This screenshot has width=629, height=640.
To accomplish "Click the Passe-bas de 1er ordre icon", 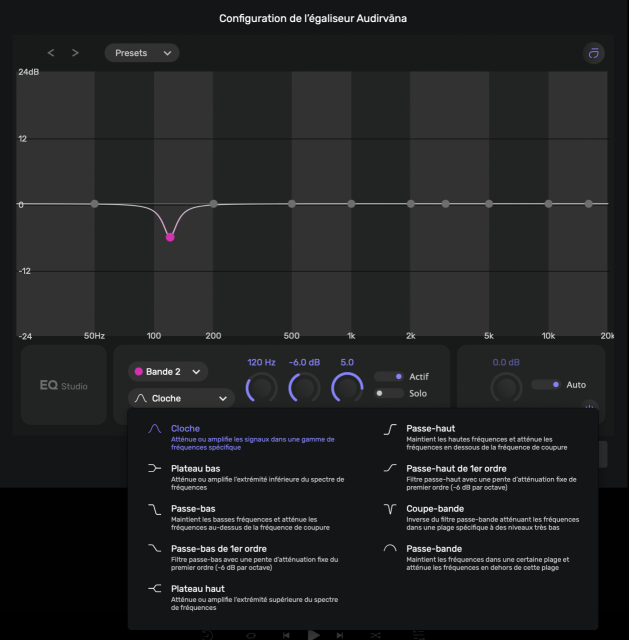I will coord(155,549).
